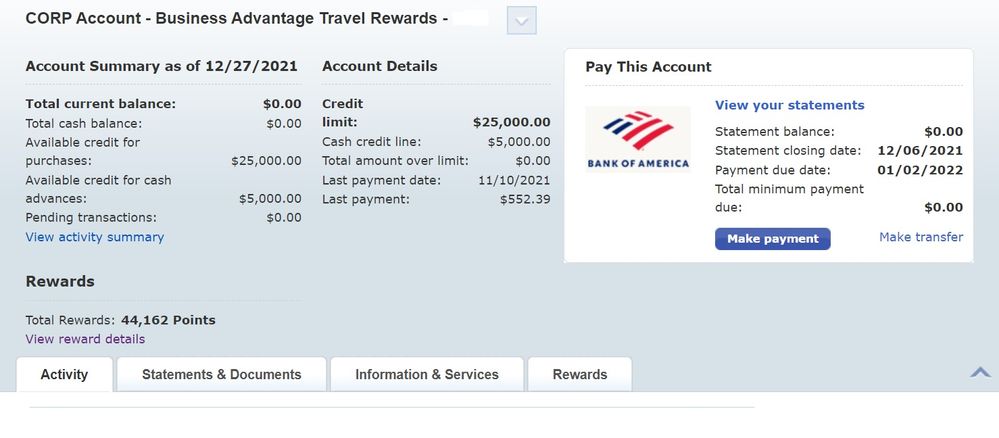Click the CORP Account title heading
Screen dimensions: 999x438
(235, 19)
